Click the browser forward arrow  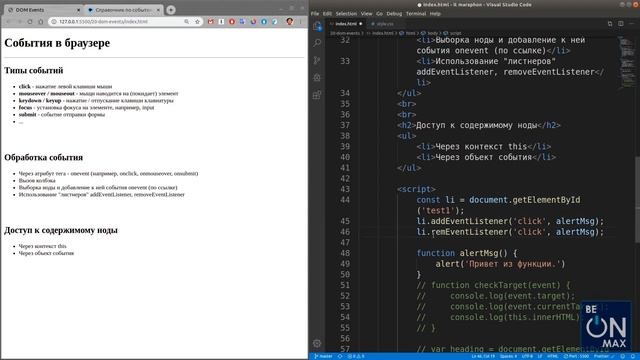(x=19, y=22)
